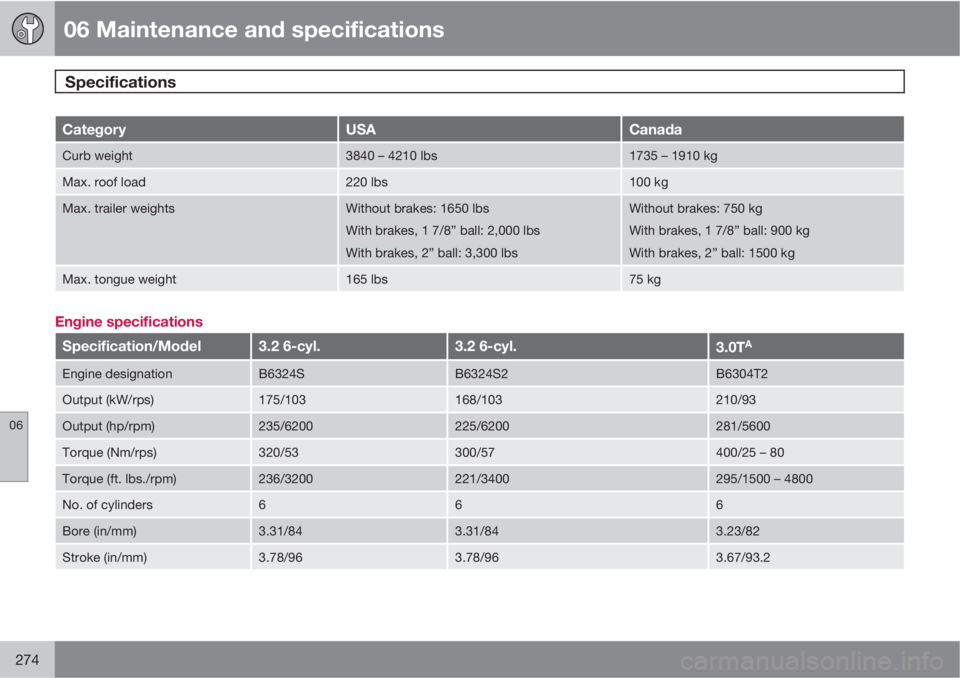Click the wrench maintenance icon in header
Image resolution: width=960 pixels, height=678 pixels.
click(x=28, y=29)
